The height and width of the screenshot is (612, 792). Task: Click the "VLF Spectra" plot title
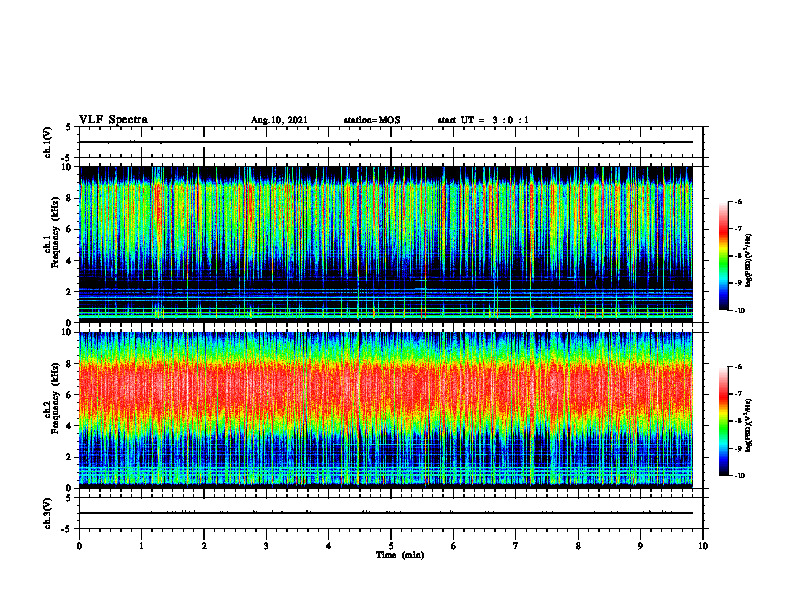pyautogui.click(x=114, y=120)
